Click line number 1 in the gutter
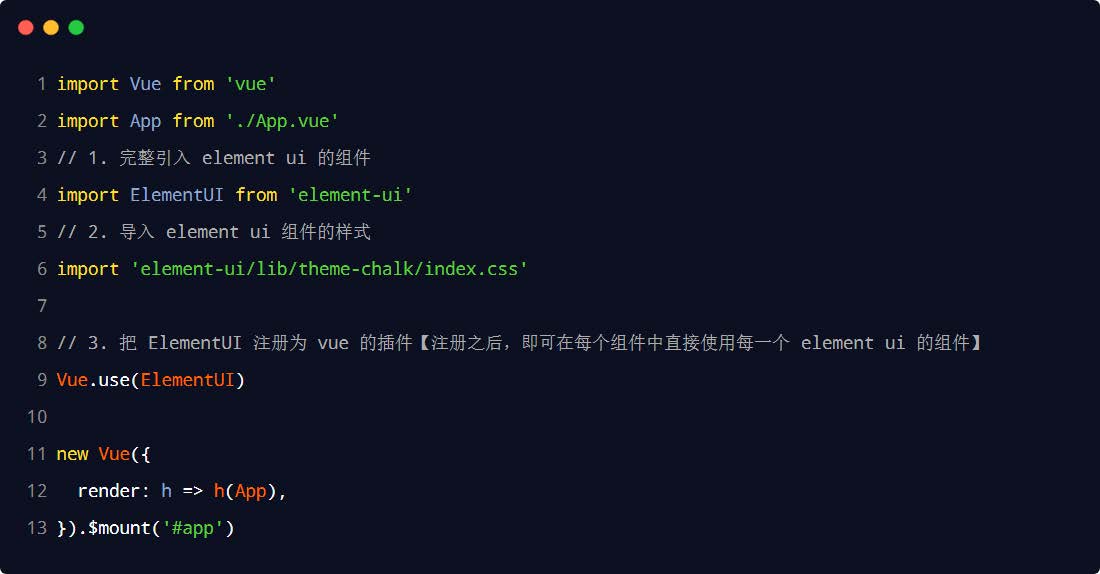 [41, 84]
